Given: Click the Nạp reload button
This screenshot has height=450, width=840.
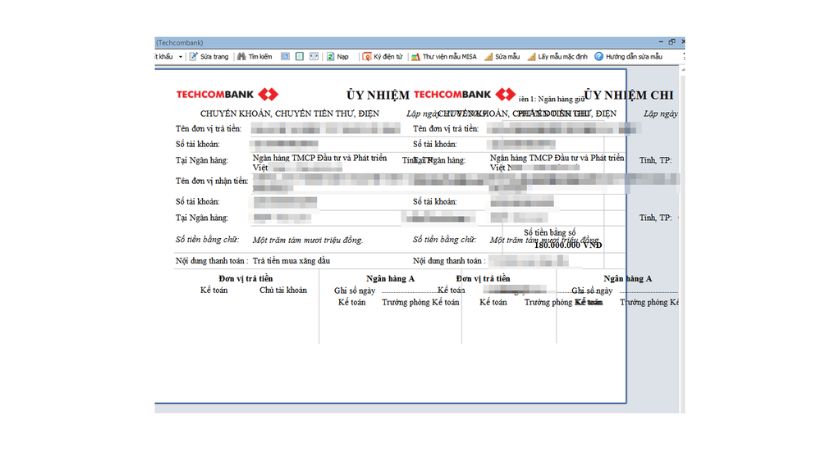Looking at the screenshot, I should tap(338, 56).
